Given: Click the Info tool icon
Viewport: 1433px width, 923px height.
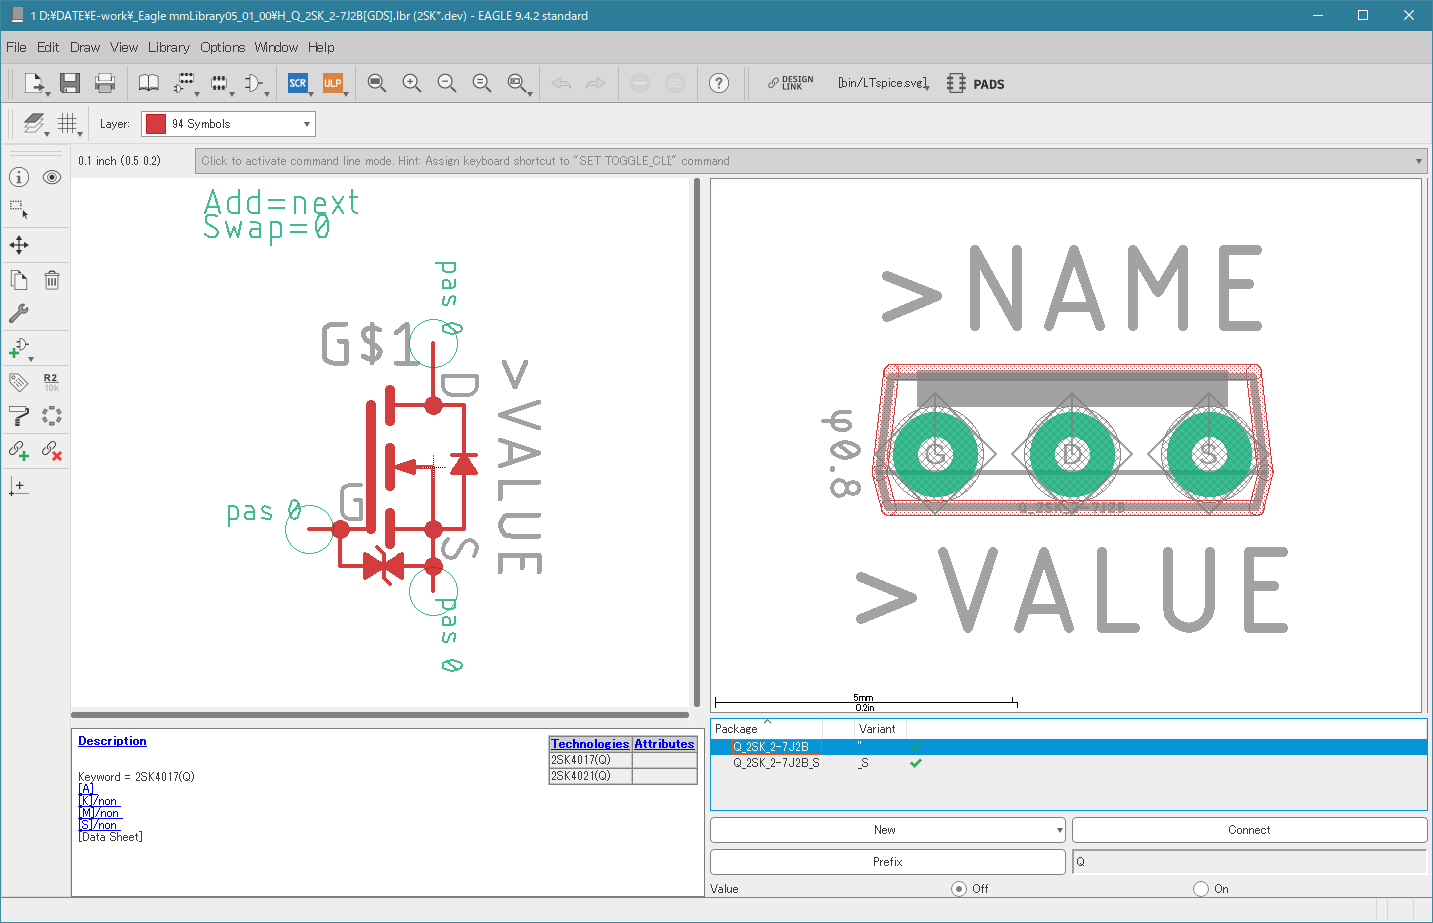Looking at the screenshot, I should (x=19, y=177).
